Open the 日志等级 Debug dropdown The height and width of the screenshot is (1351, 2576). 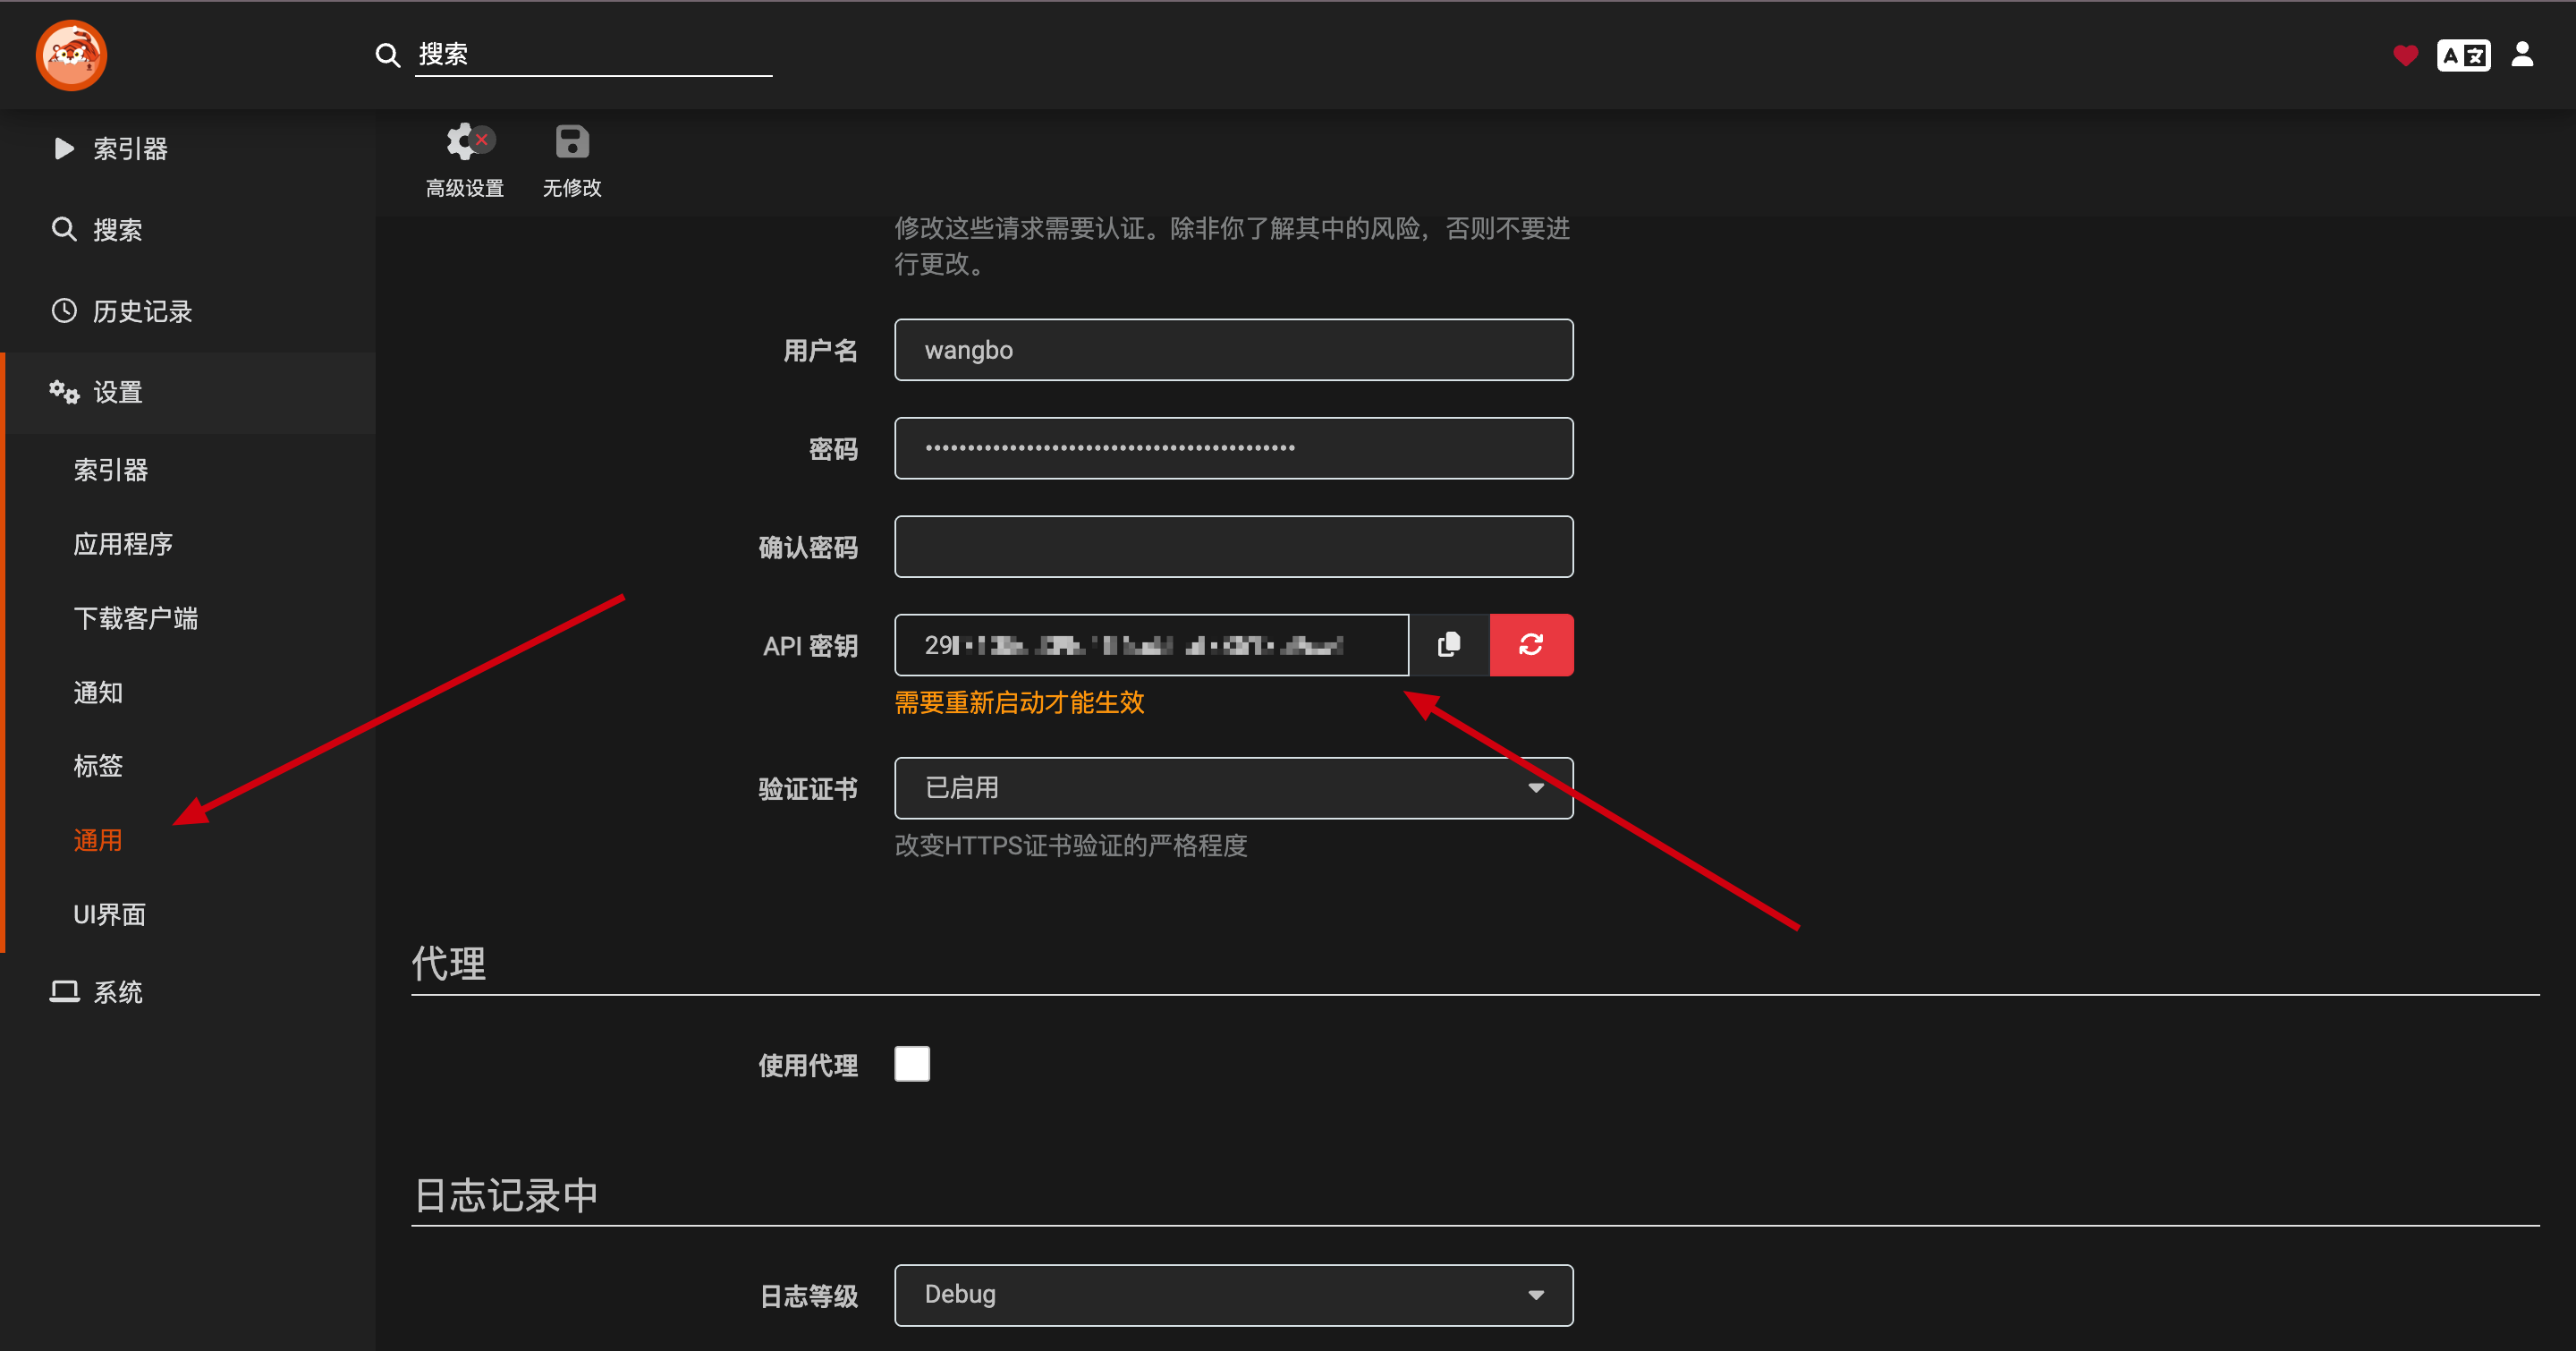(1232, 1295)
